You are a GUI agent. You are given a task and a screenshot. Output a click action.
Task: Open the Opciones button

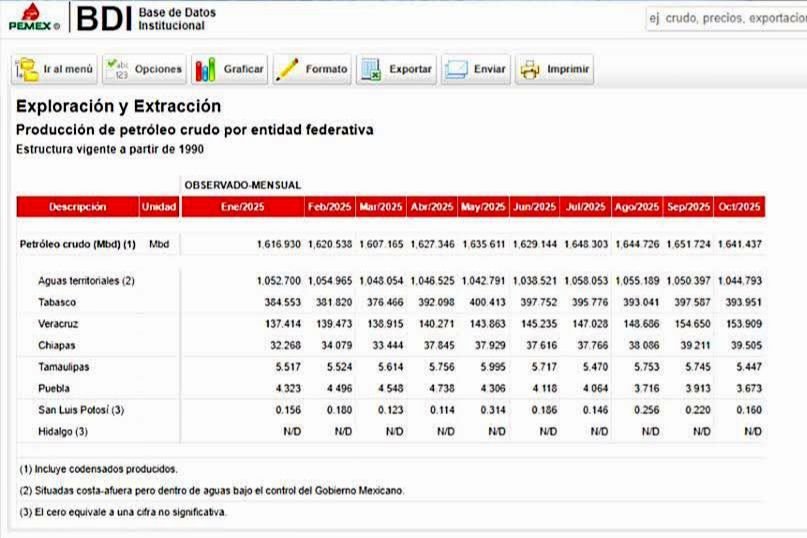[144, 70]
